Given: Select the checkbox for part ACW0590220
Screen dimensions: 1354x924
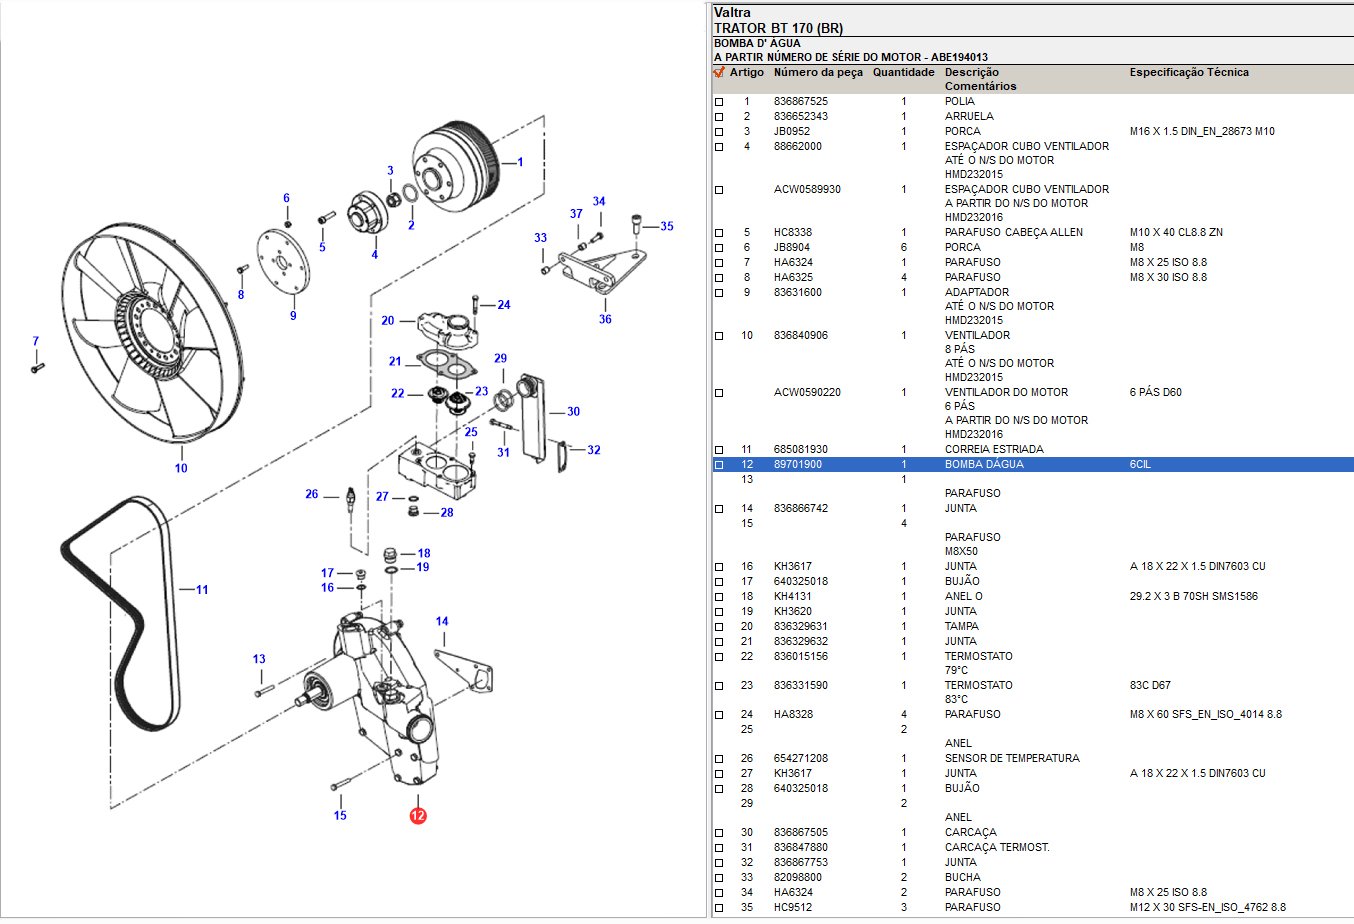Looking at the screenshot, I should 719,393.
